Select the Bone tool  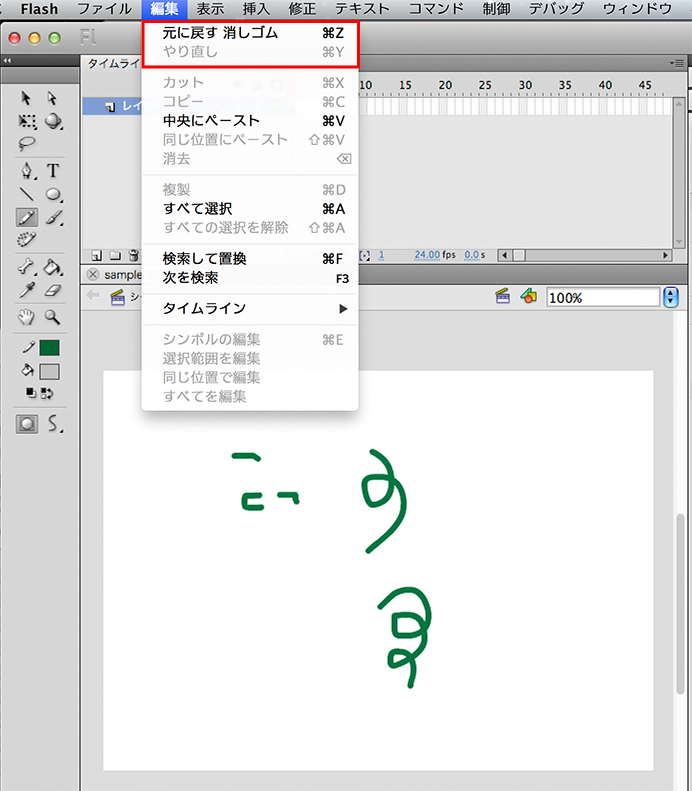pos(27,267)
